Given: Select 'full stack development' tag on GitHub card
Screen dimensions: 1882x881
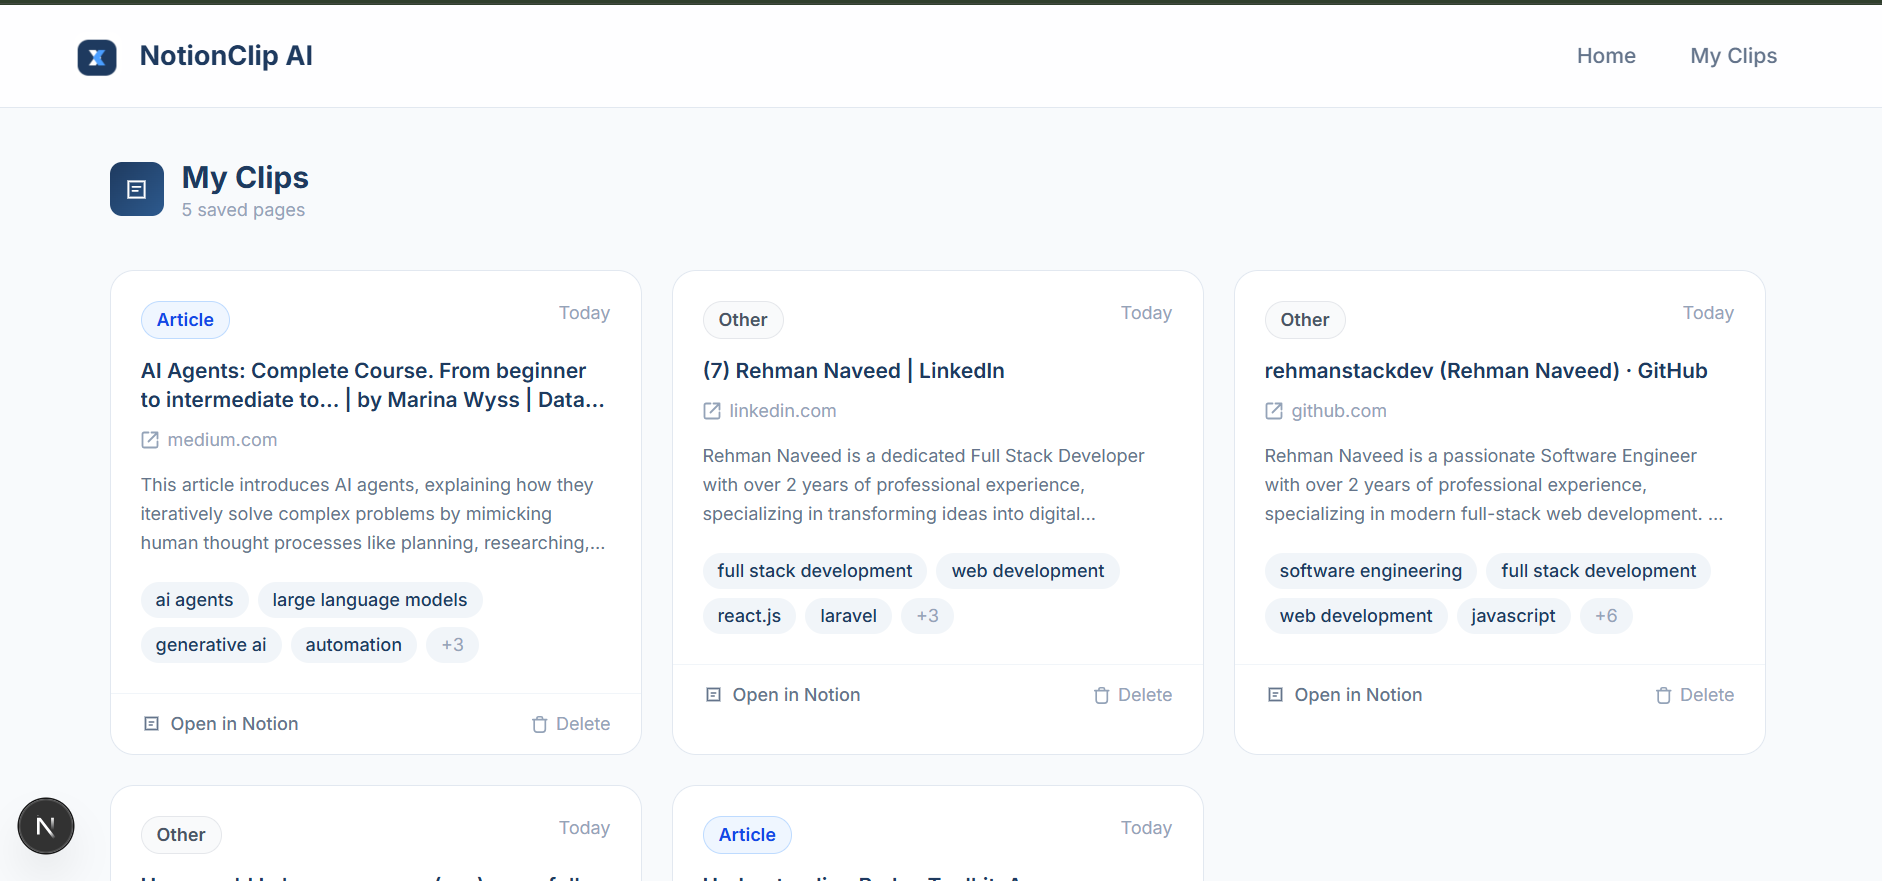Looking at the screenshot, I should [x=1599, y=571].
